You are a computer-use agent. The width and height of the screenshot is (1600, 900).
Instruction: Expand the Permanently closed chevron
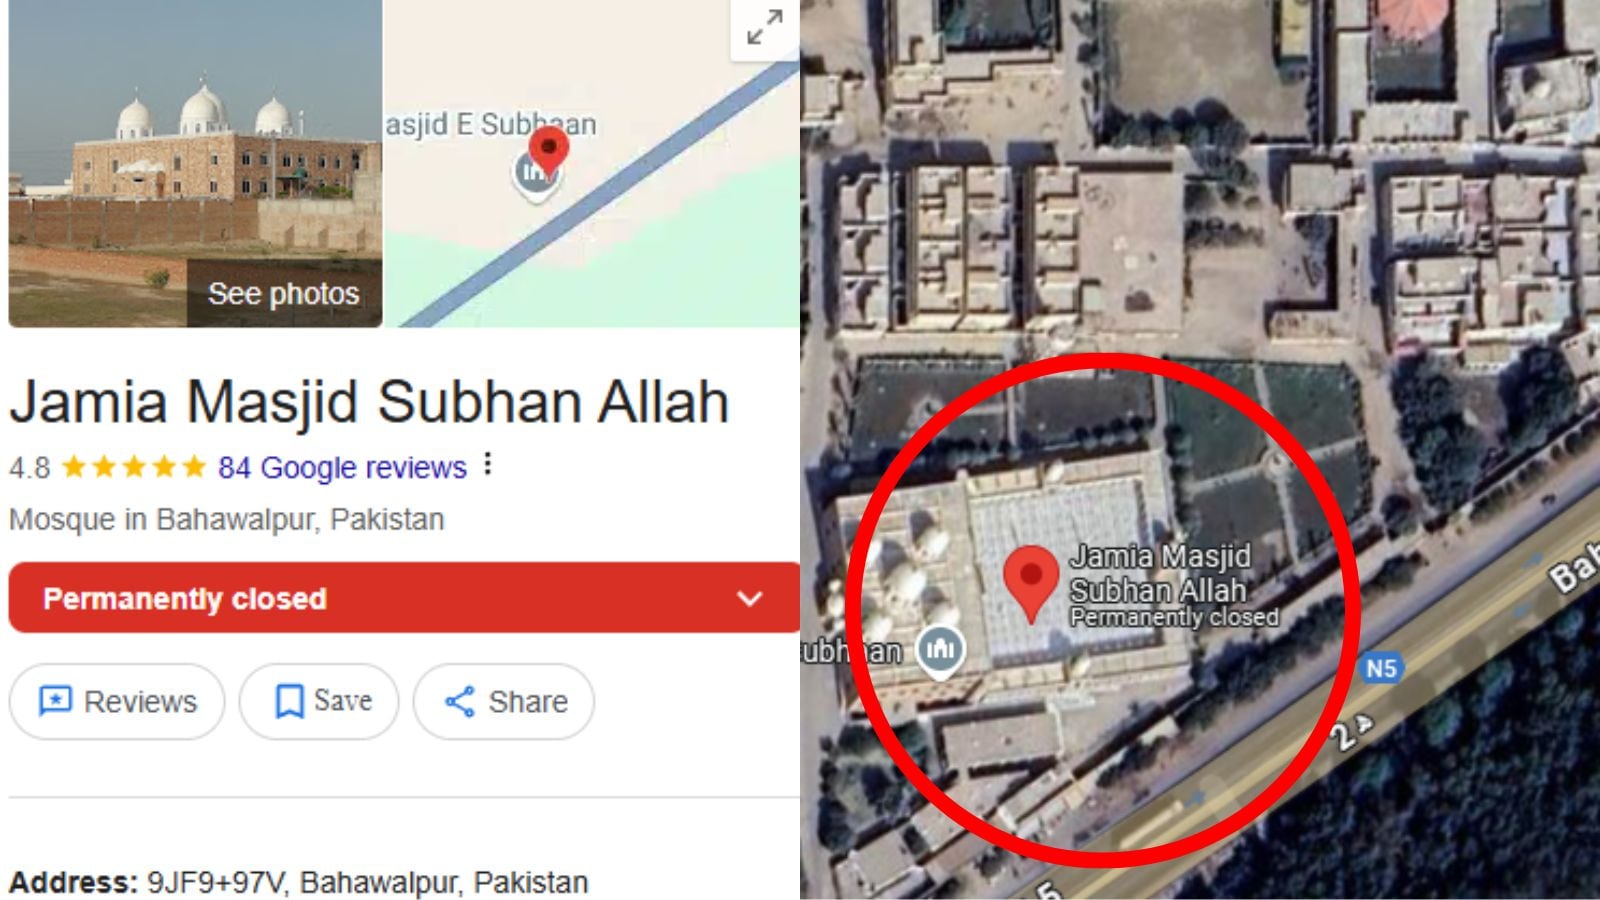pyautogui.click(x=750, y=599)
